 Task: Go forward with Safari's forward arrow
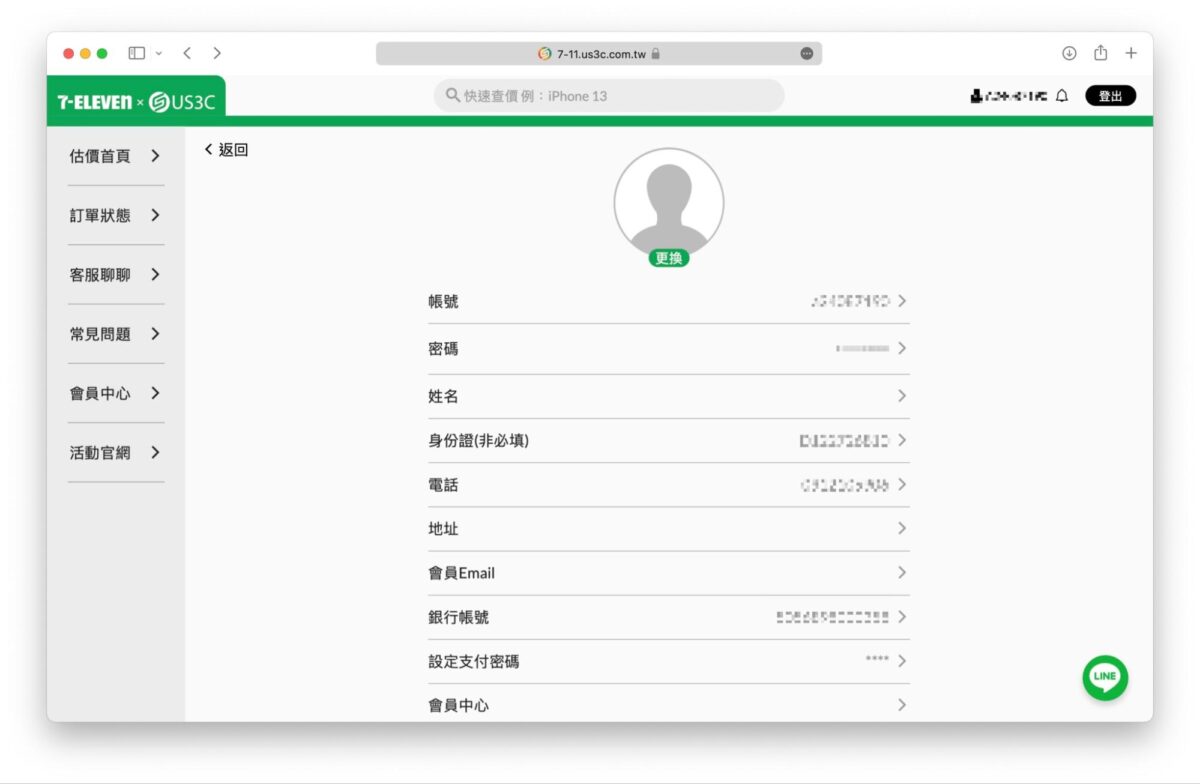pos(217,53)
